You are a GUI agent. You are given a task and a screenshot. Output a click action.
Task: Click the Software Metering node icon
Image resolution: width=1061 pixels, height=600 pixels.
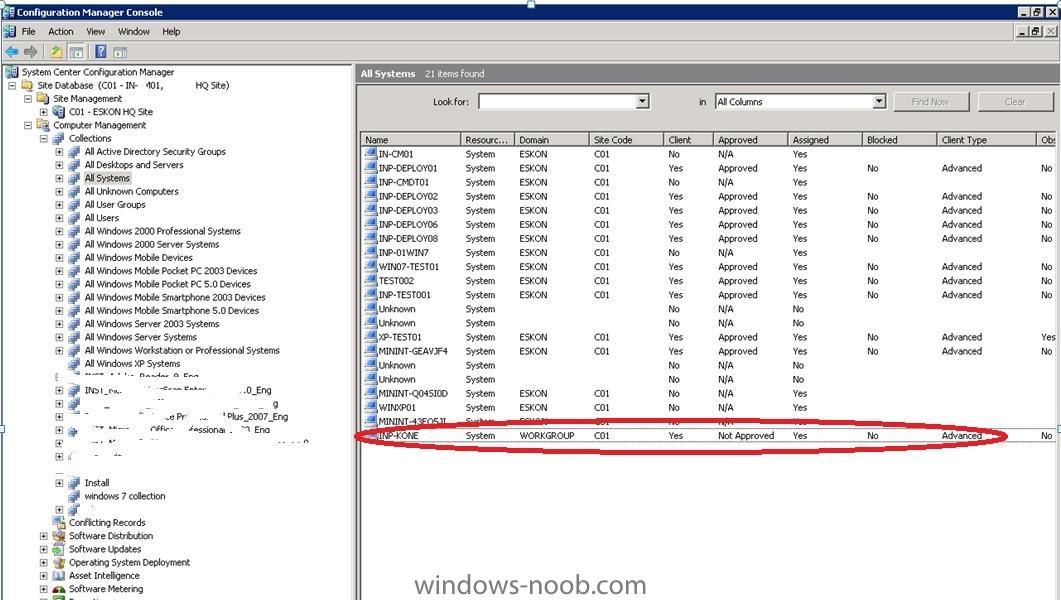58,589
